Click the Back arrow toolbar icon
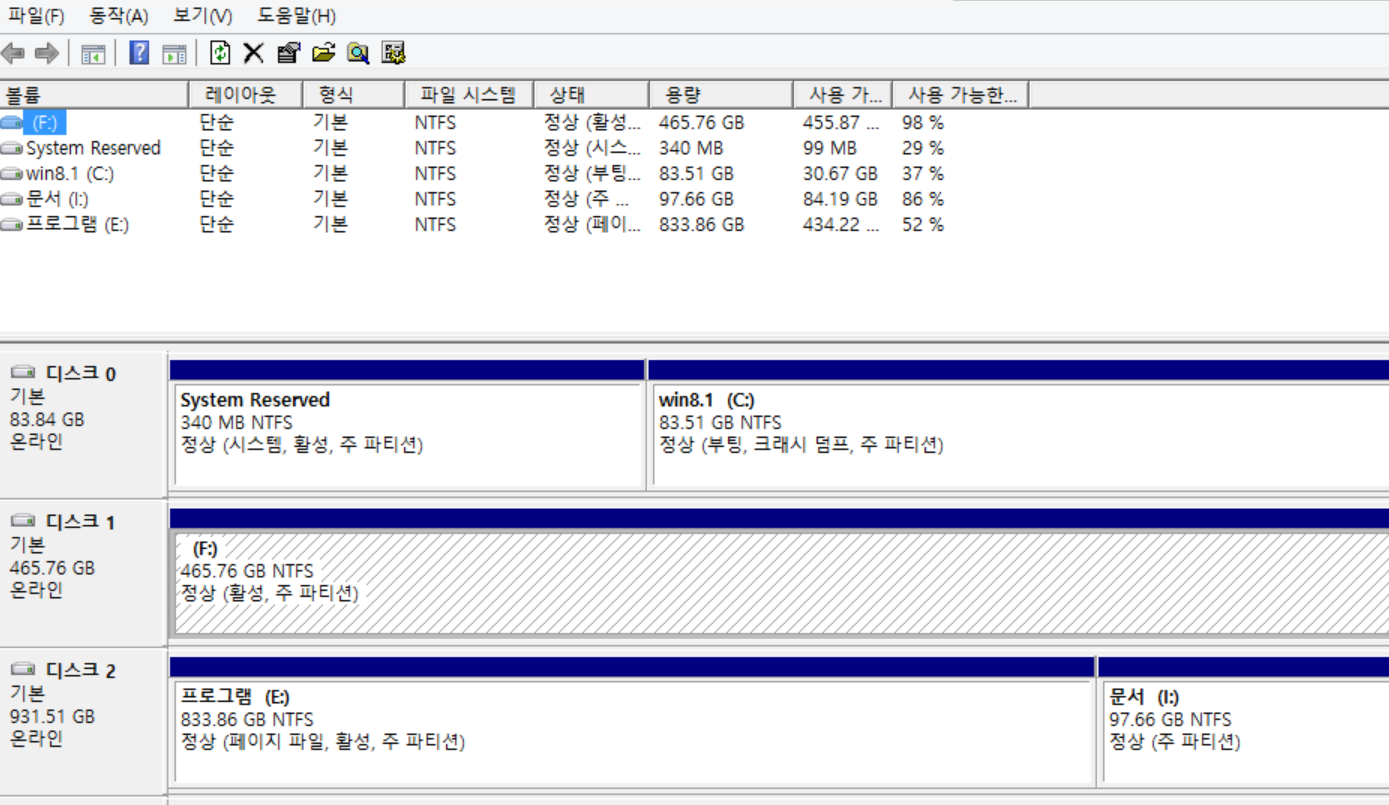 [14, 53]
